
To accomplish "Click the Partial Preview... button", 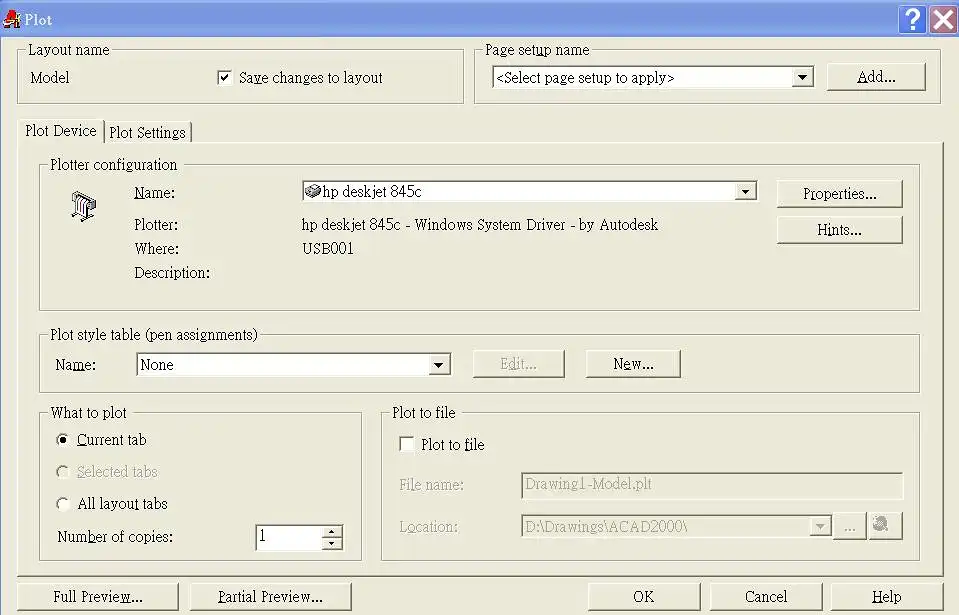I will tap(270, 597).
